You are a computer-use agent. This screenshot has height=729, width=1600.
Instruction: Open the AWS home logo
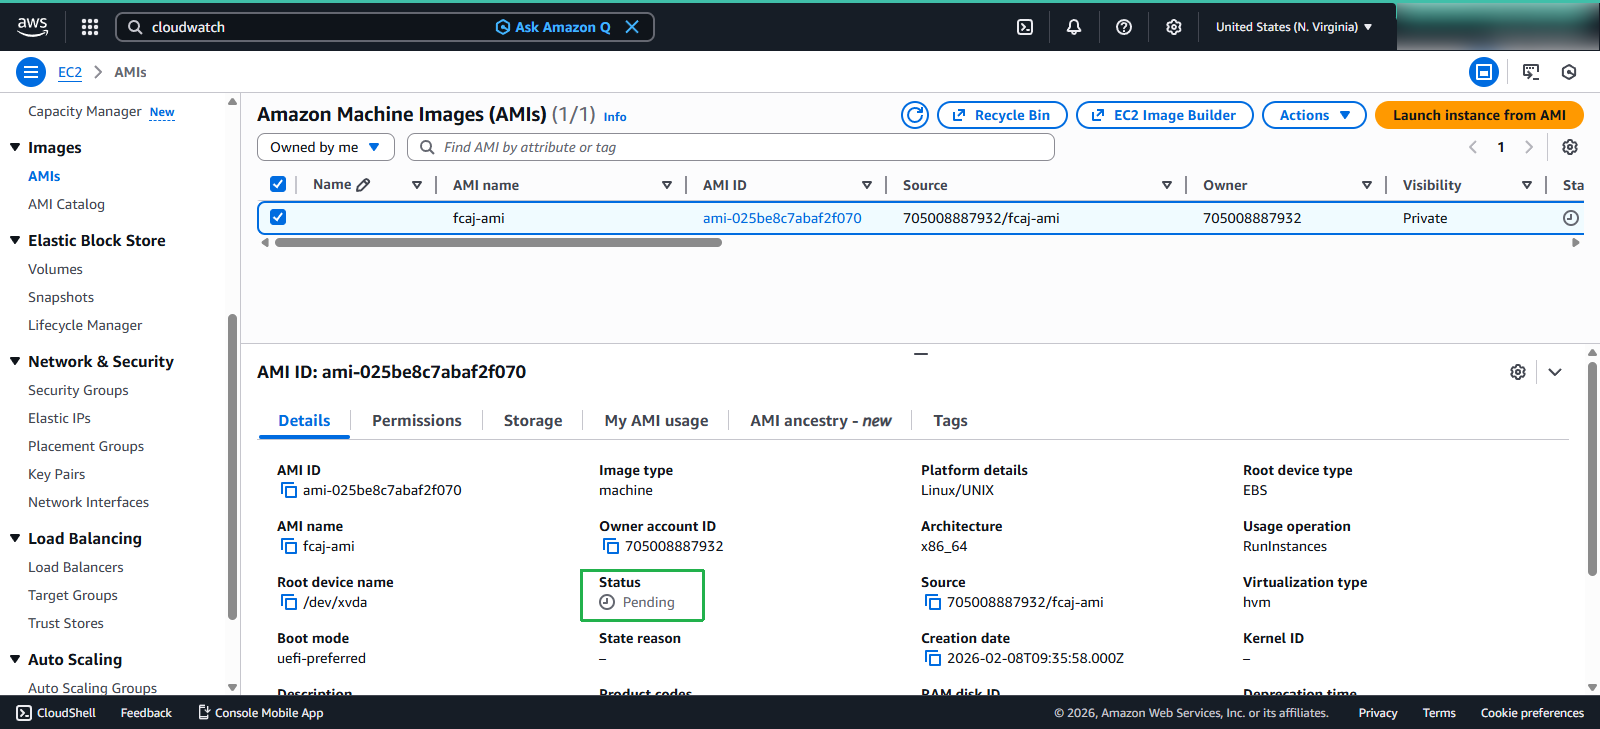[32, 27]
